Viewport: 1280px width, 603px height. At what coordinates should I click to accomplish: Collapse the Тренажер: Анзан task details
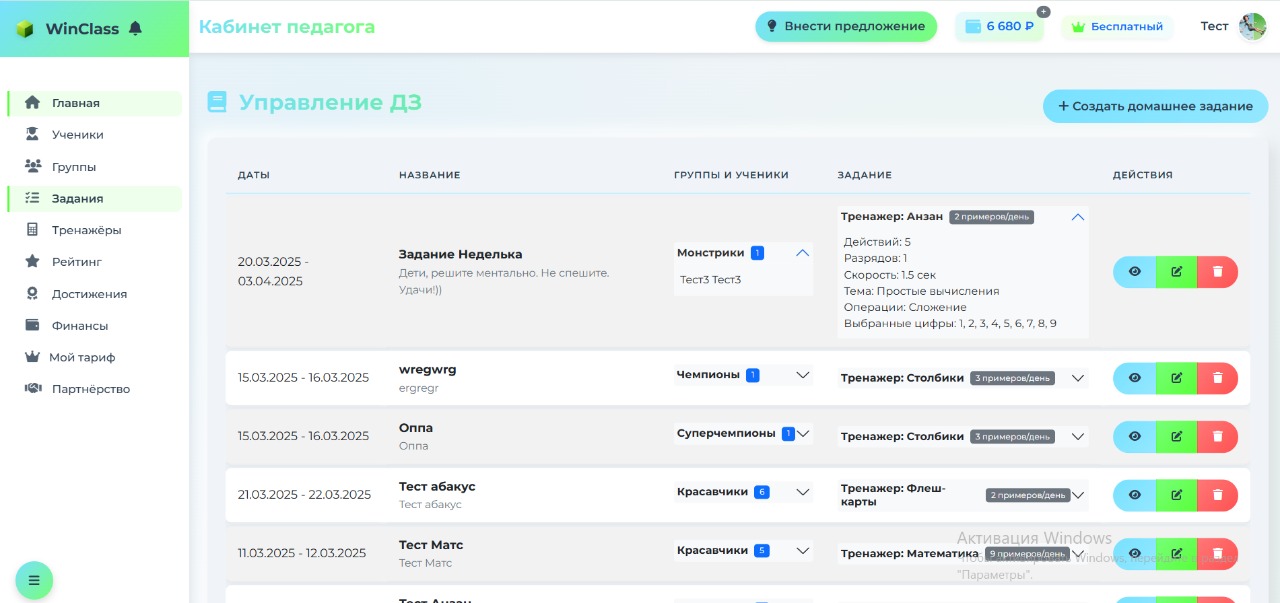click(1077, 217)
